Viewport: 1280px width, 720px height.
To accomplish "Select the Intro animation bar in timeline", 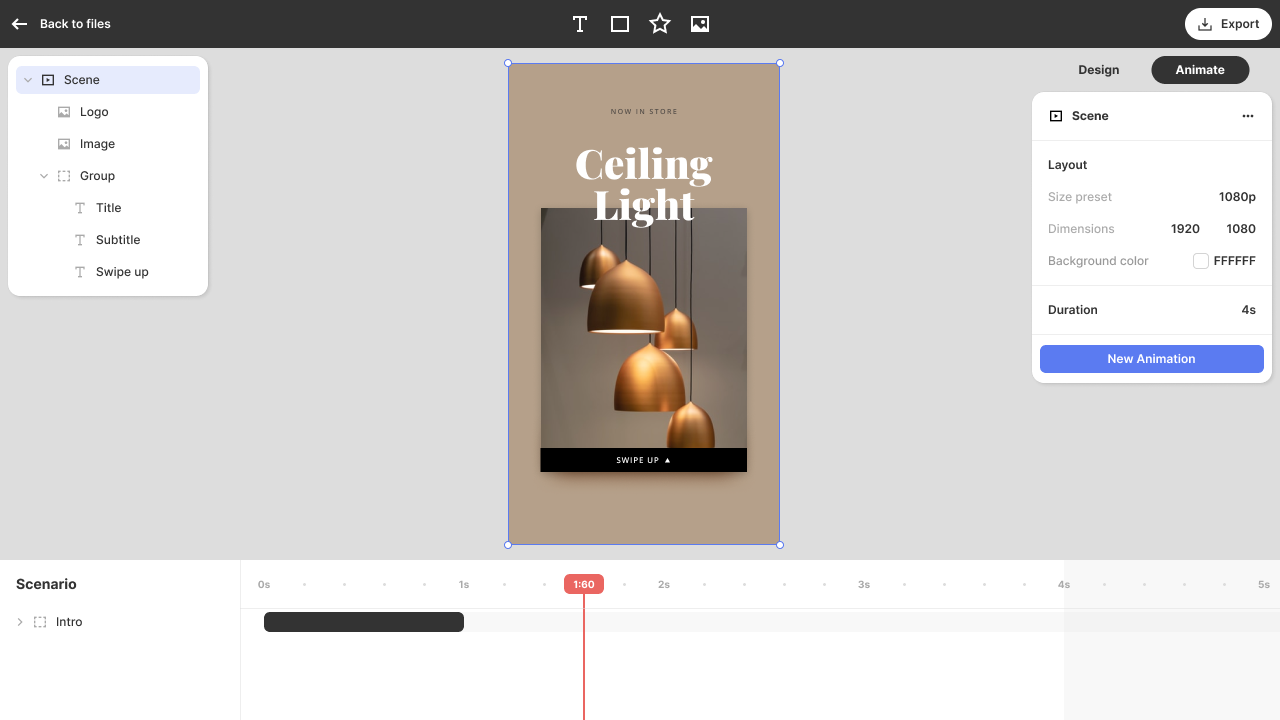I will click(x=364, y=622).
